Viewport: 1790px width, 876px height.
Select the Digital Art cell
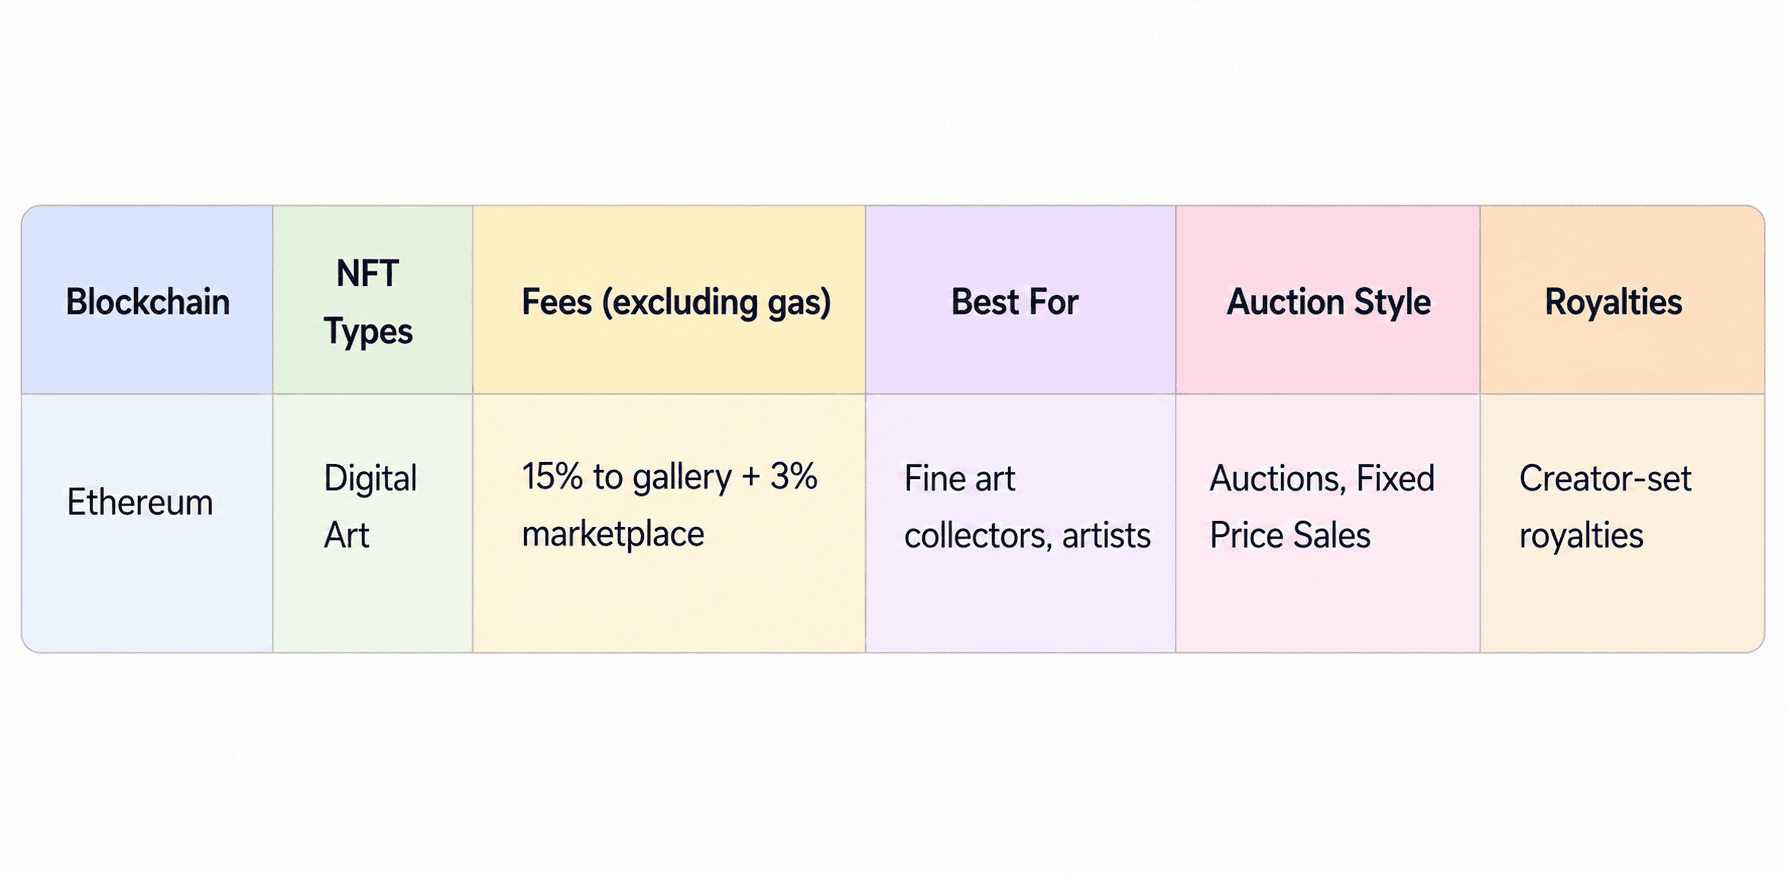[373, 523]
